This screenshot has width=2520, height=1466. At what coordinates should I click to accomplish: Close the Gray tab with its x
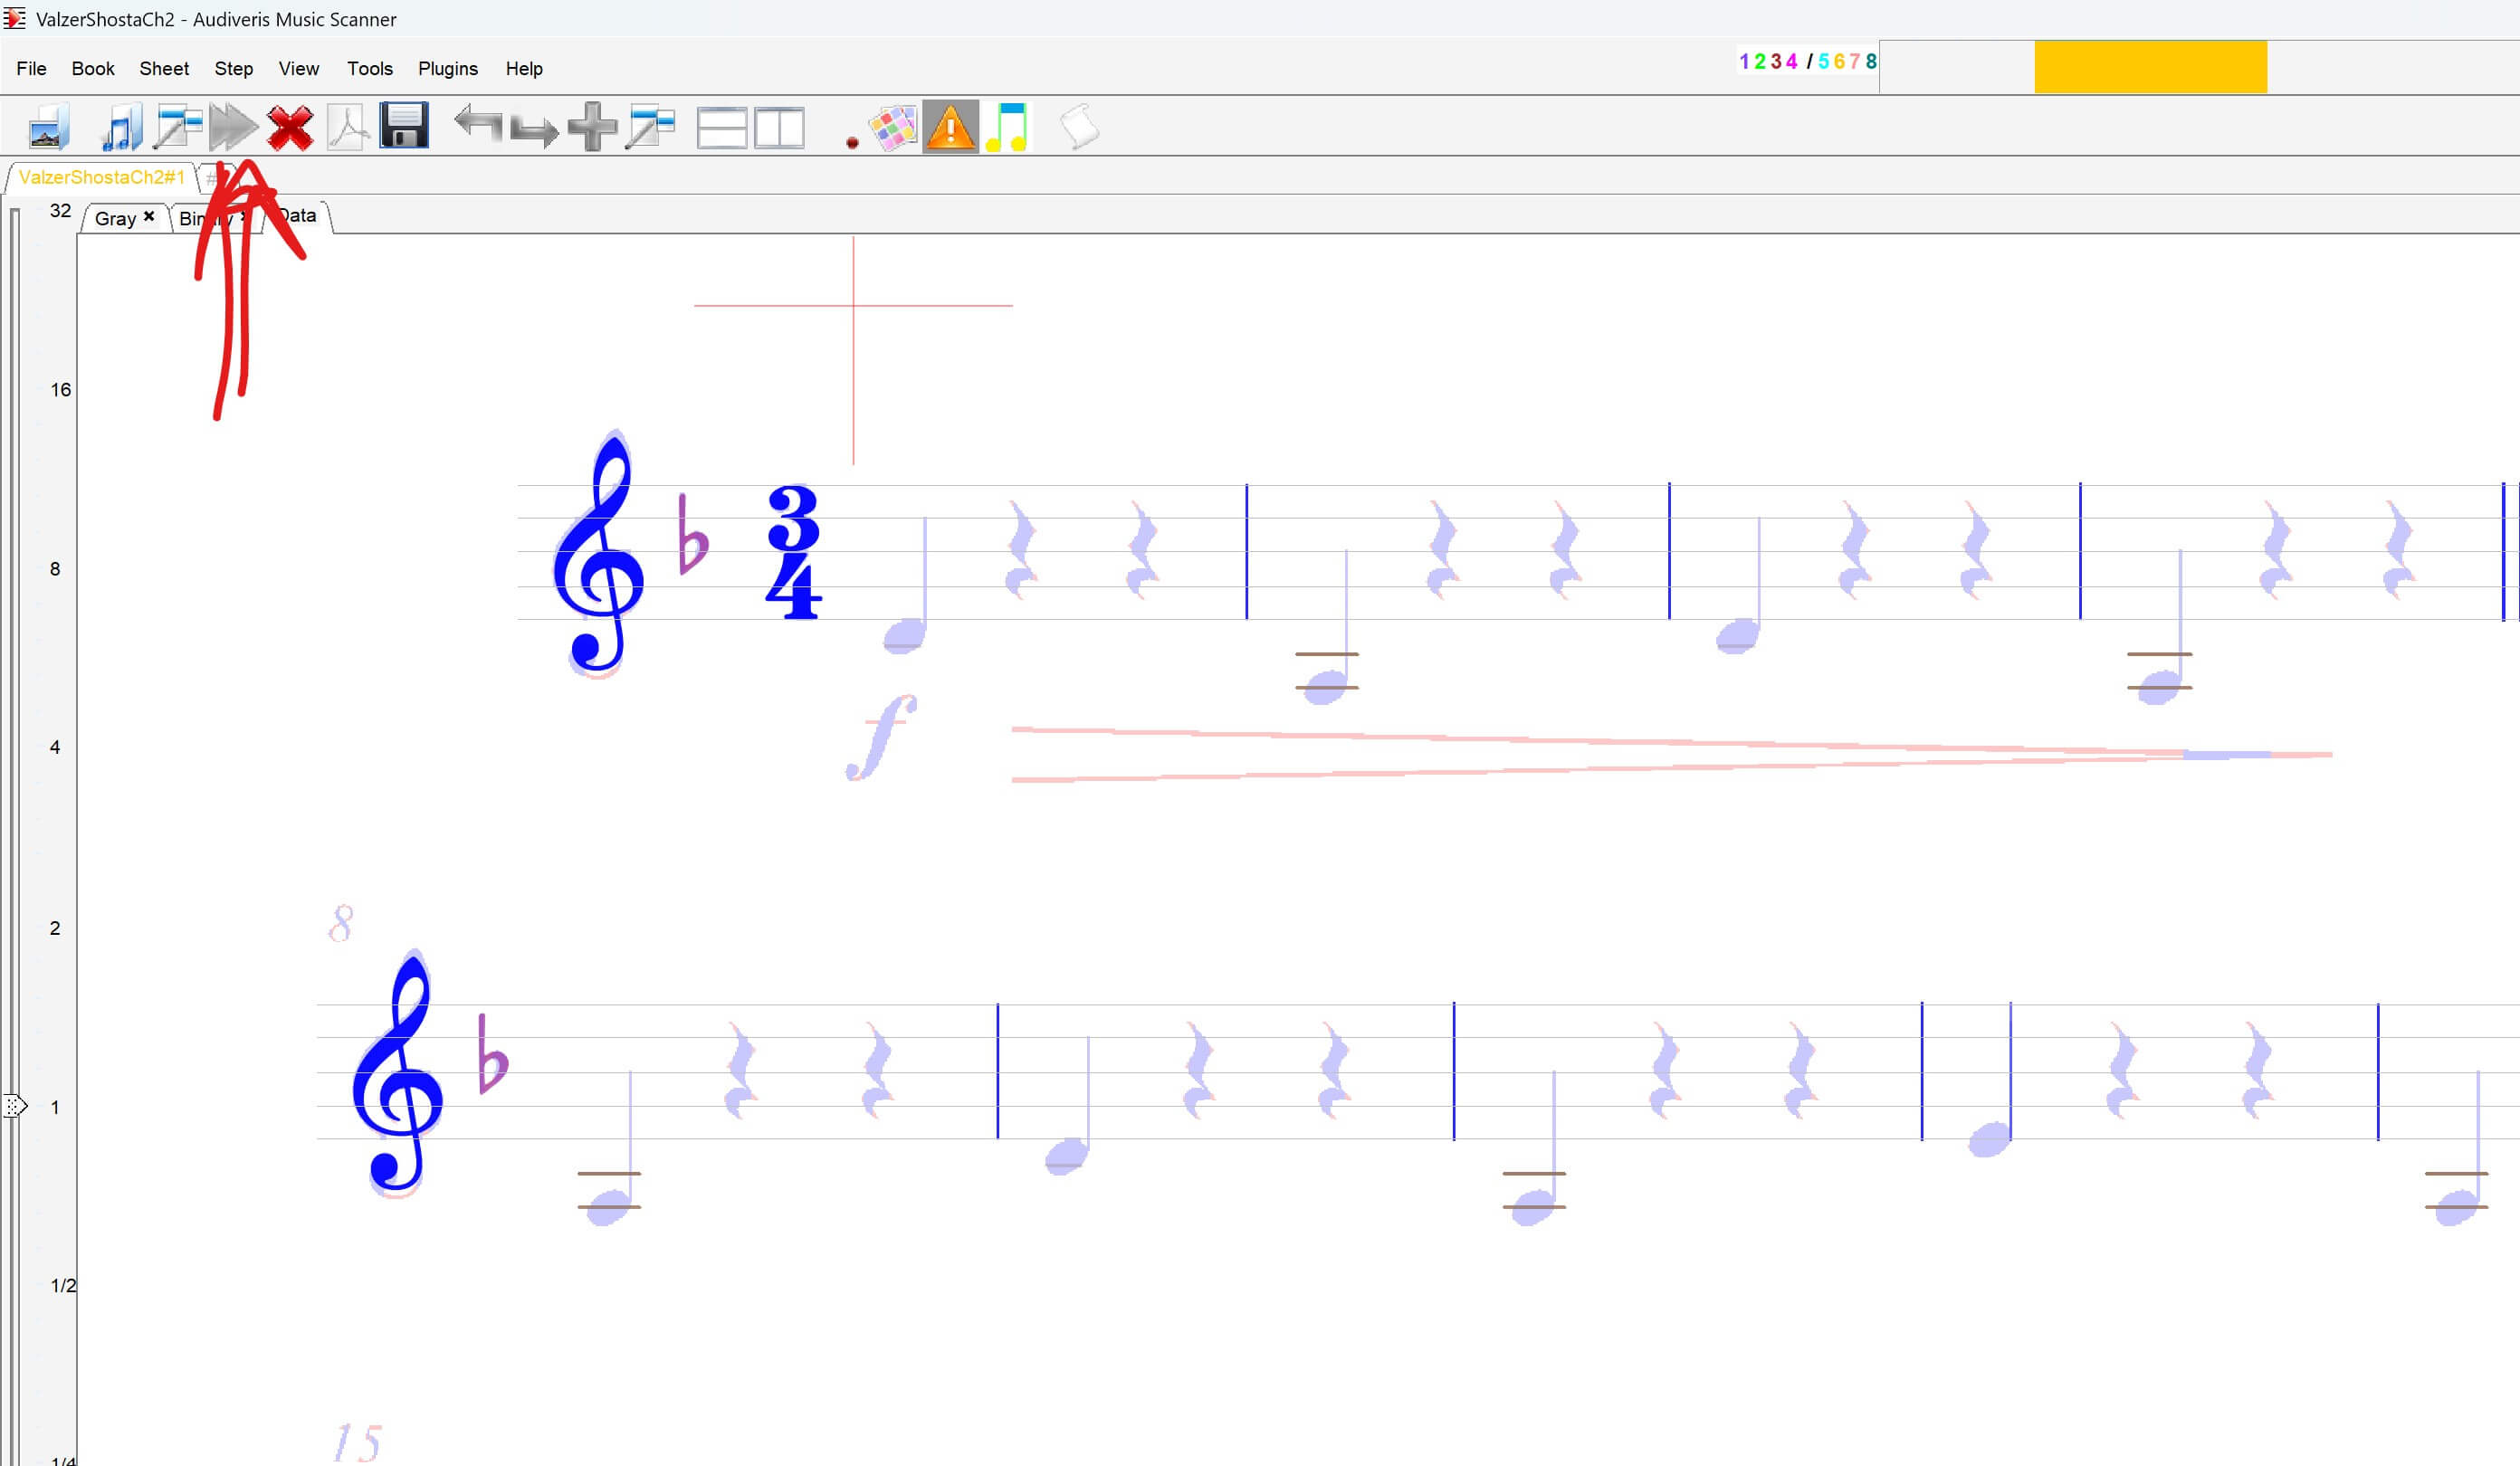click(149, 216)
